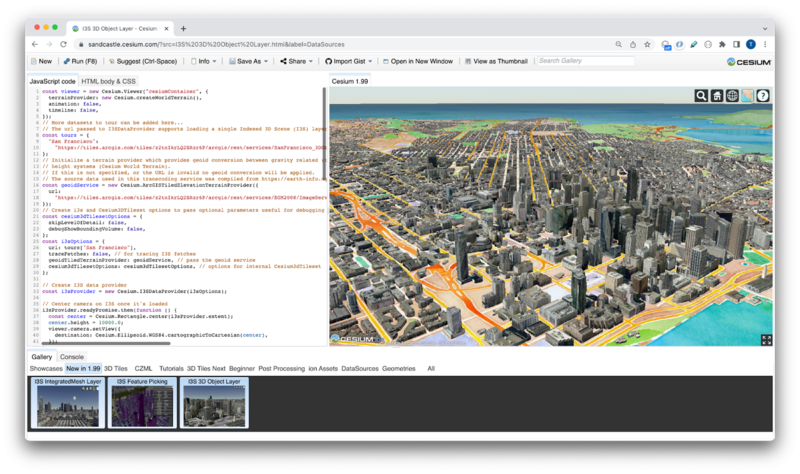Open the browser side panel icon

click(736, 44)
